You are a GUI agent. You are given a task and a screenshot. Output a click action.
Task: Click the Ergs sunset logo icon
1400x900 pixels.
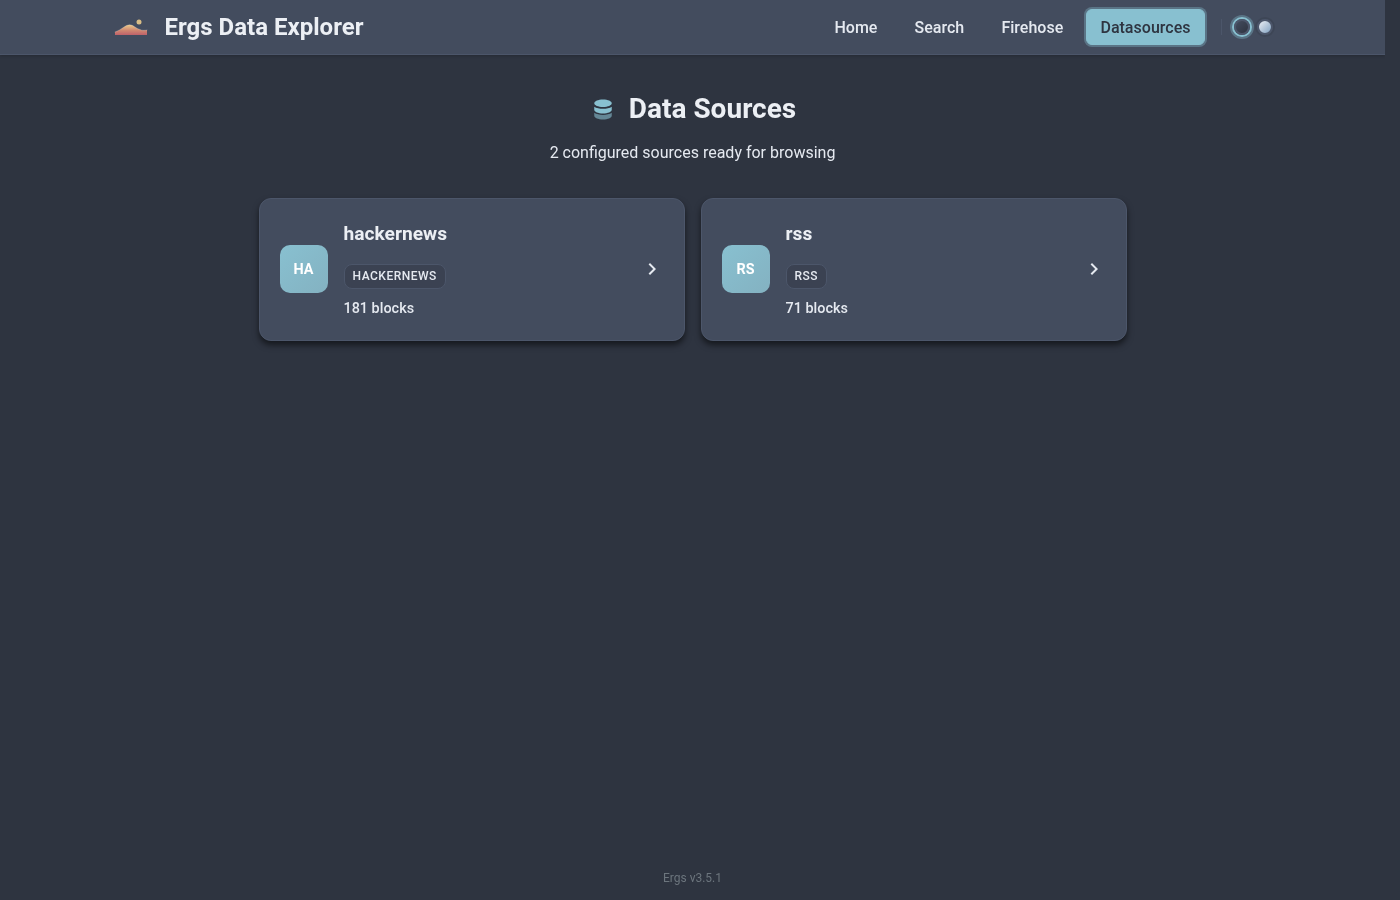pyautogui.click(x=131, y=28)
